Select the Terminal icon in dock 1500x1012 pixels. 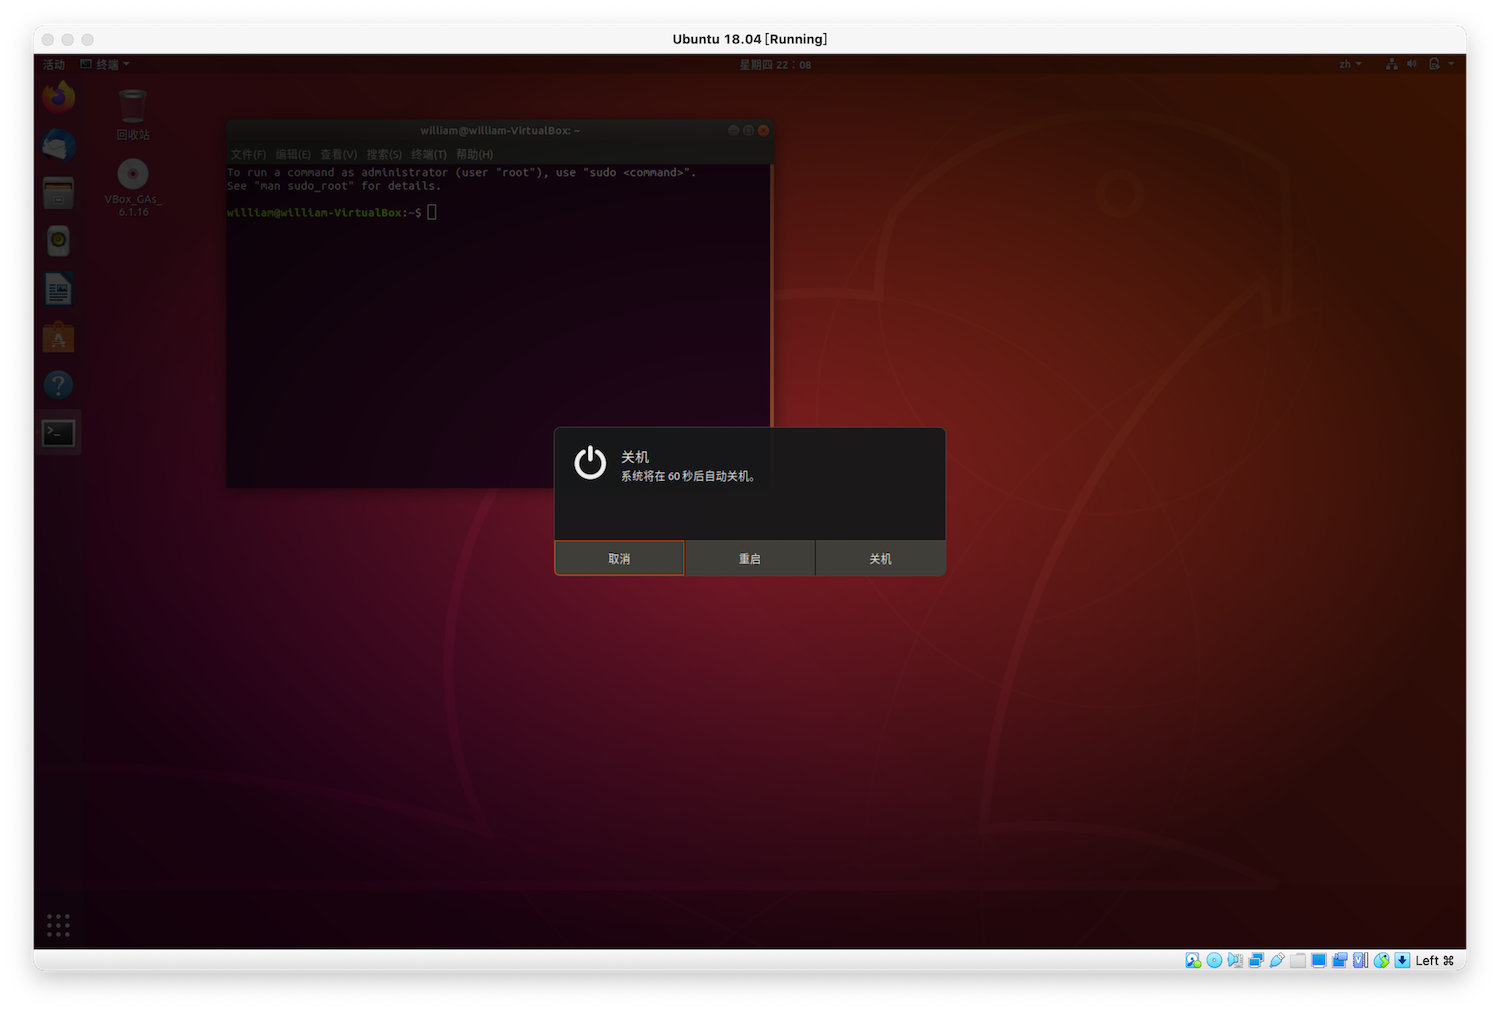(x=58, y=433)
